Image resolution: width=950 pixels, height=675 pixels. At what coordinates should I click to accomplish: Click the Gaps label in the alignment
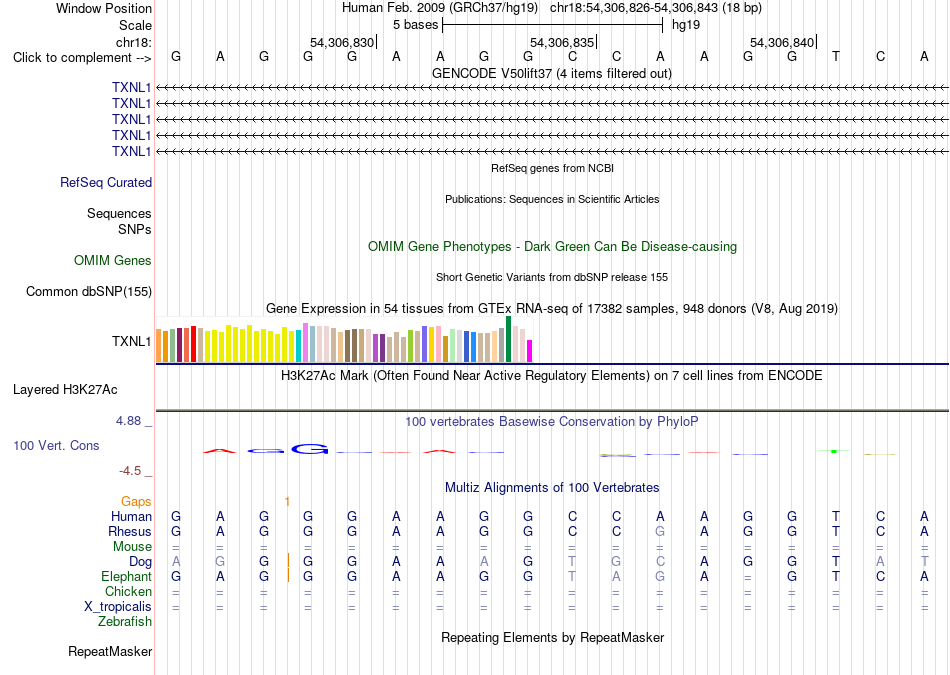(136, 502)
